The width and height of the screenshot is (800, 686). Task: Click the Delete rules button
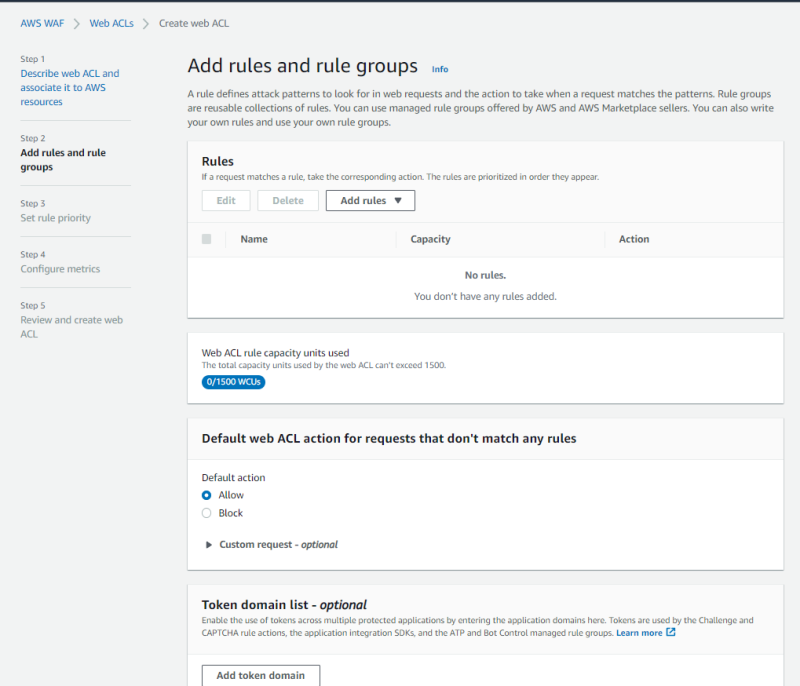tap(288, 201)
